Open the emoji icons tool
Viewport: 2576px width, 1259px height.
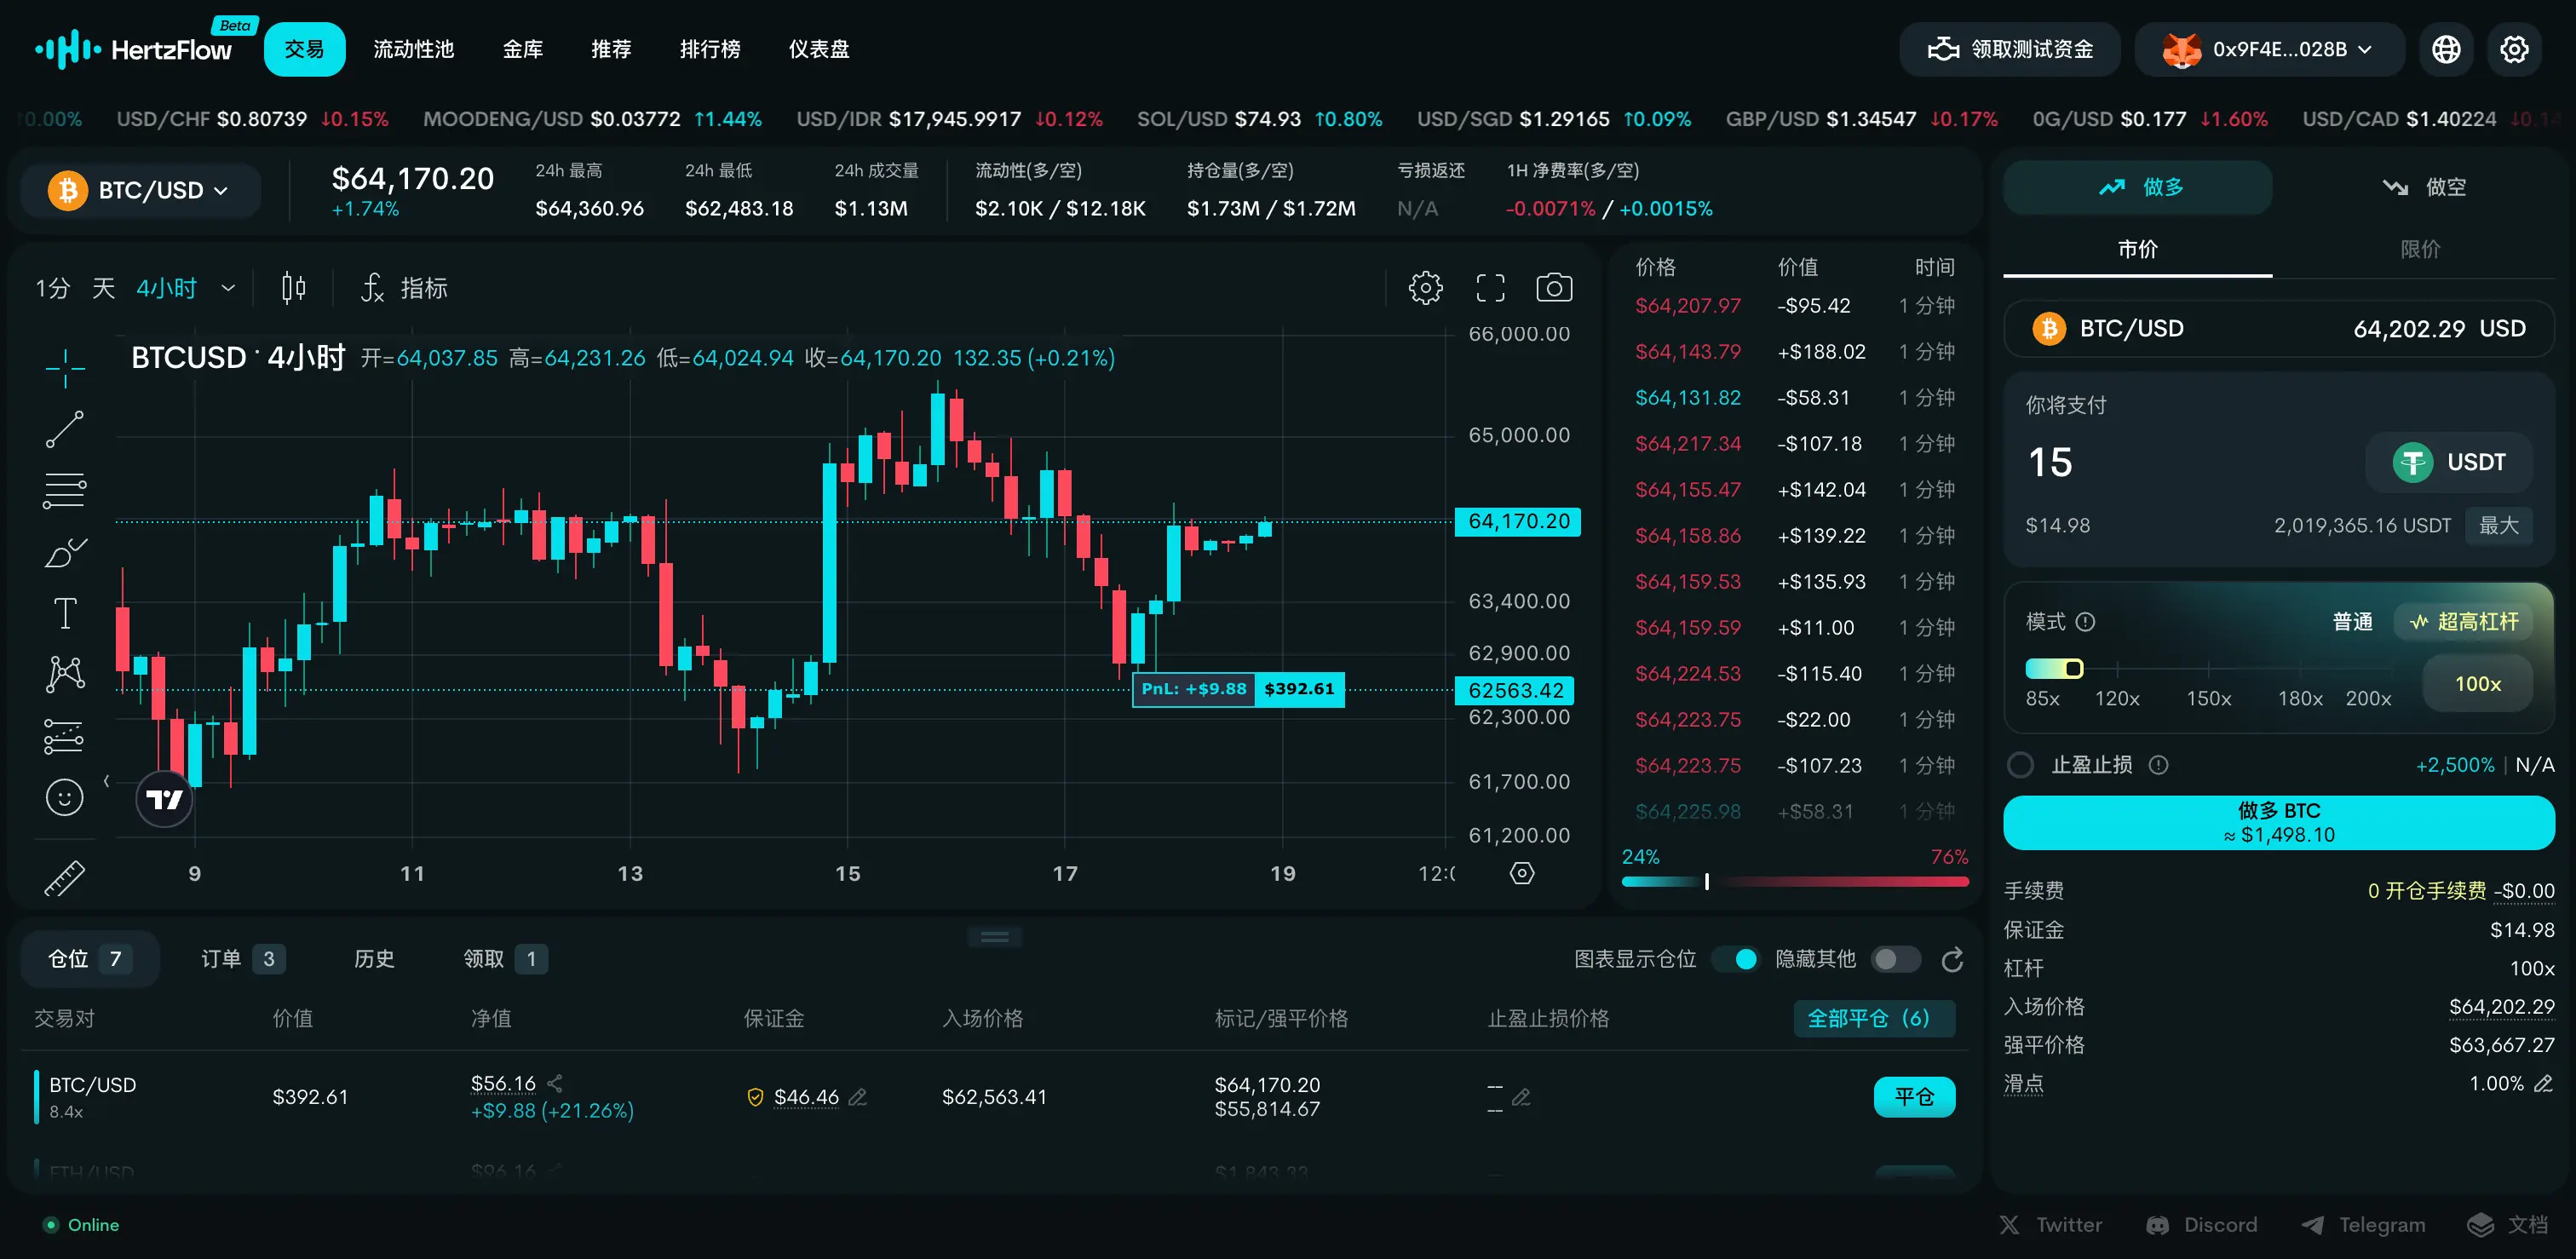[65, 797]
